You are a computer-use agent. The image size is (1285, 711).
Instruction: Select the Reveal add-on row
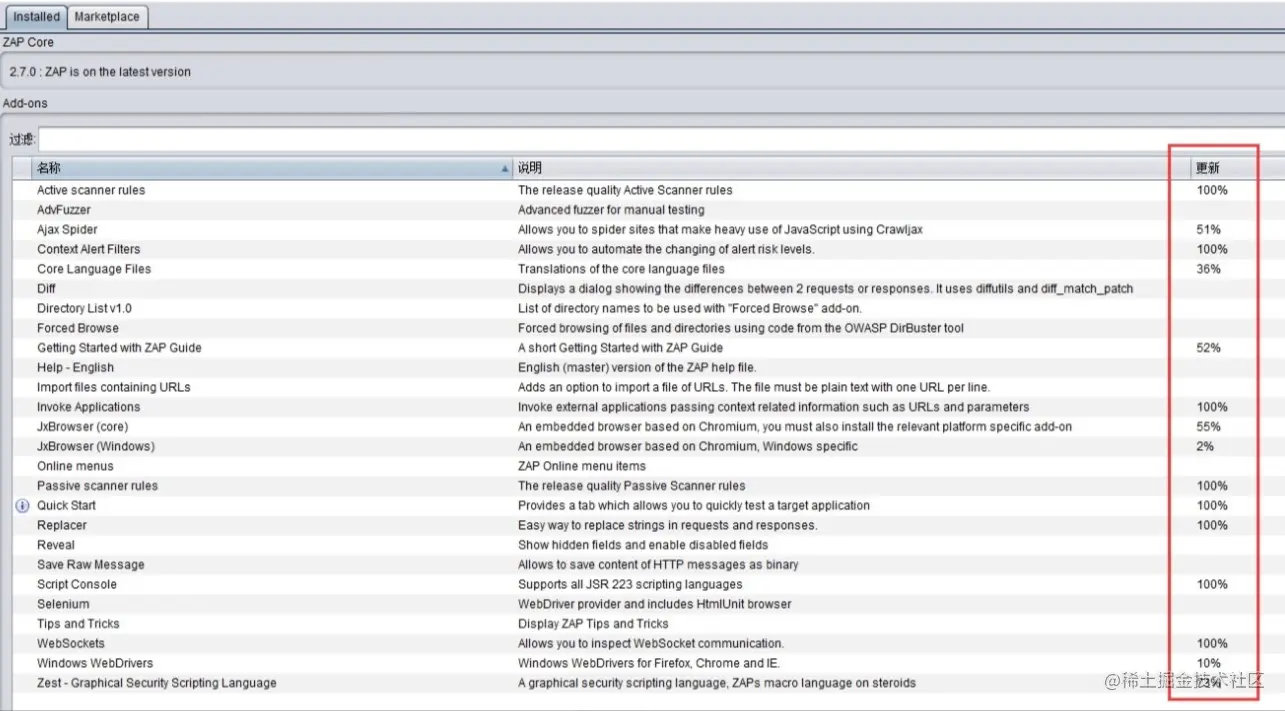[648, 545]
